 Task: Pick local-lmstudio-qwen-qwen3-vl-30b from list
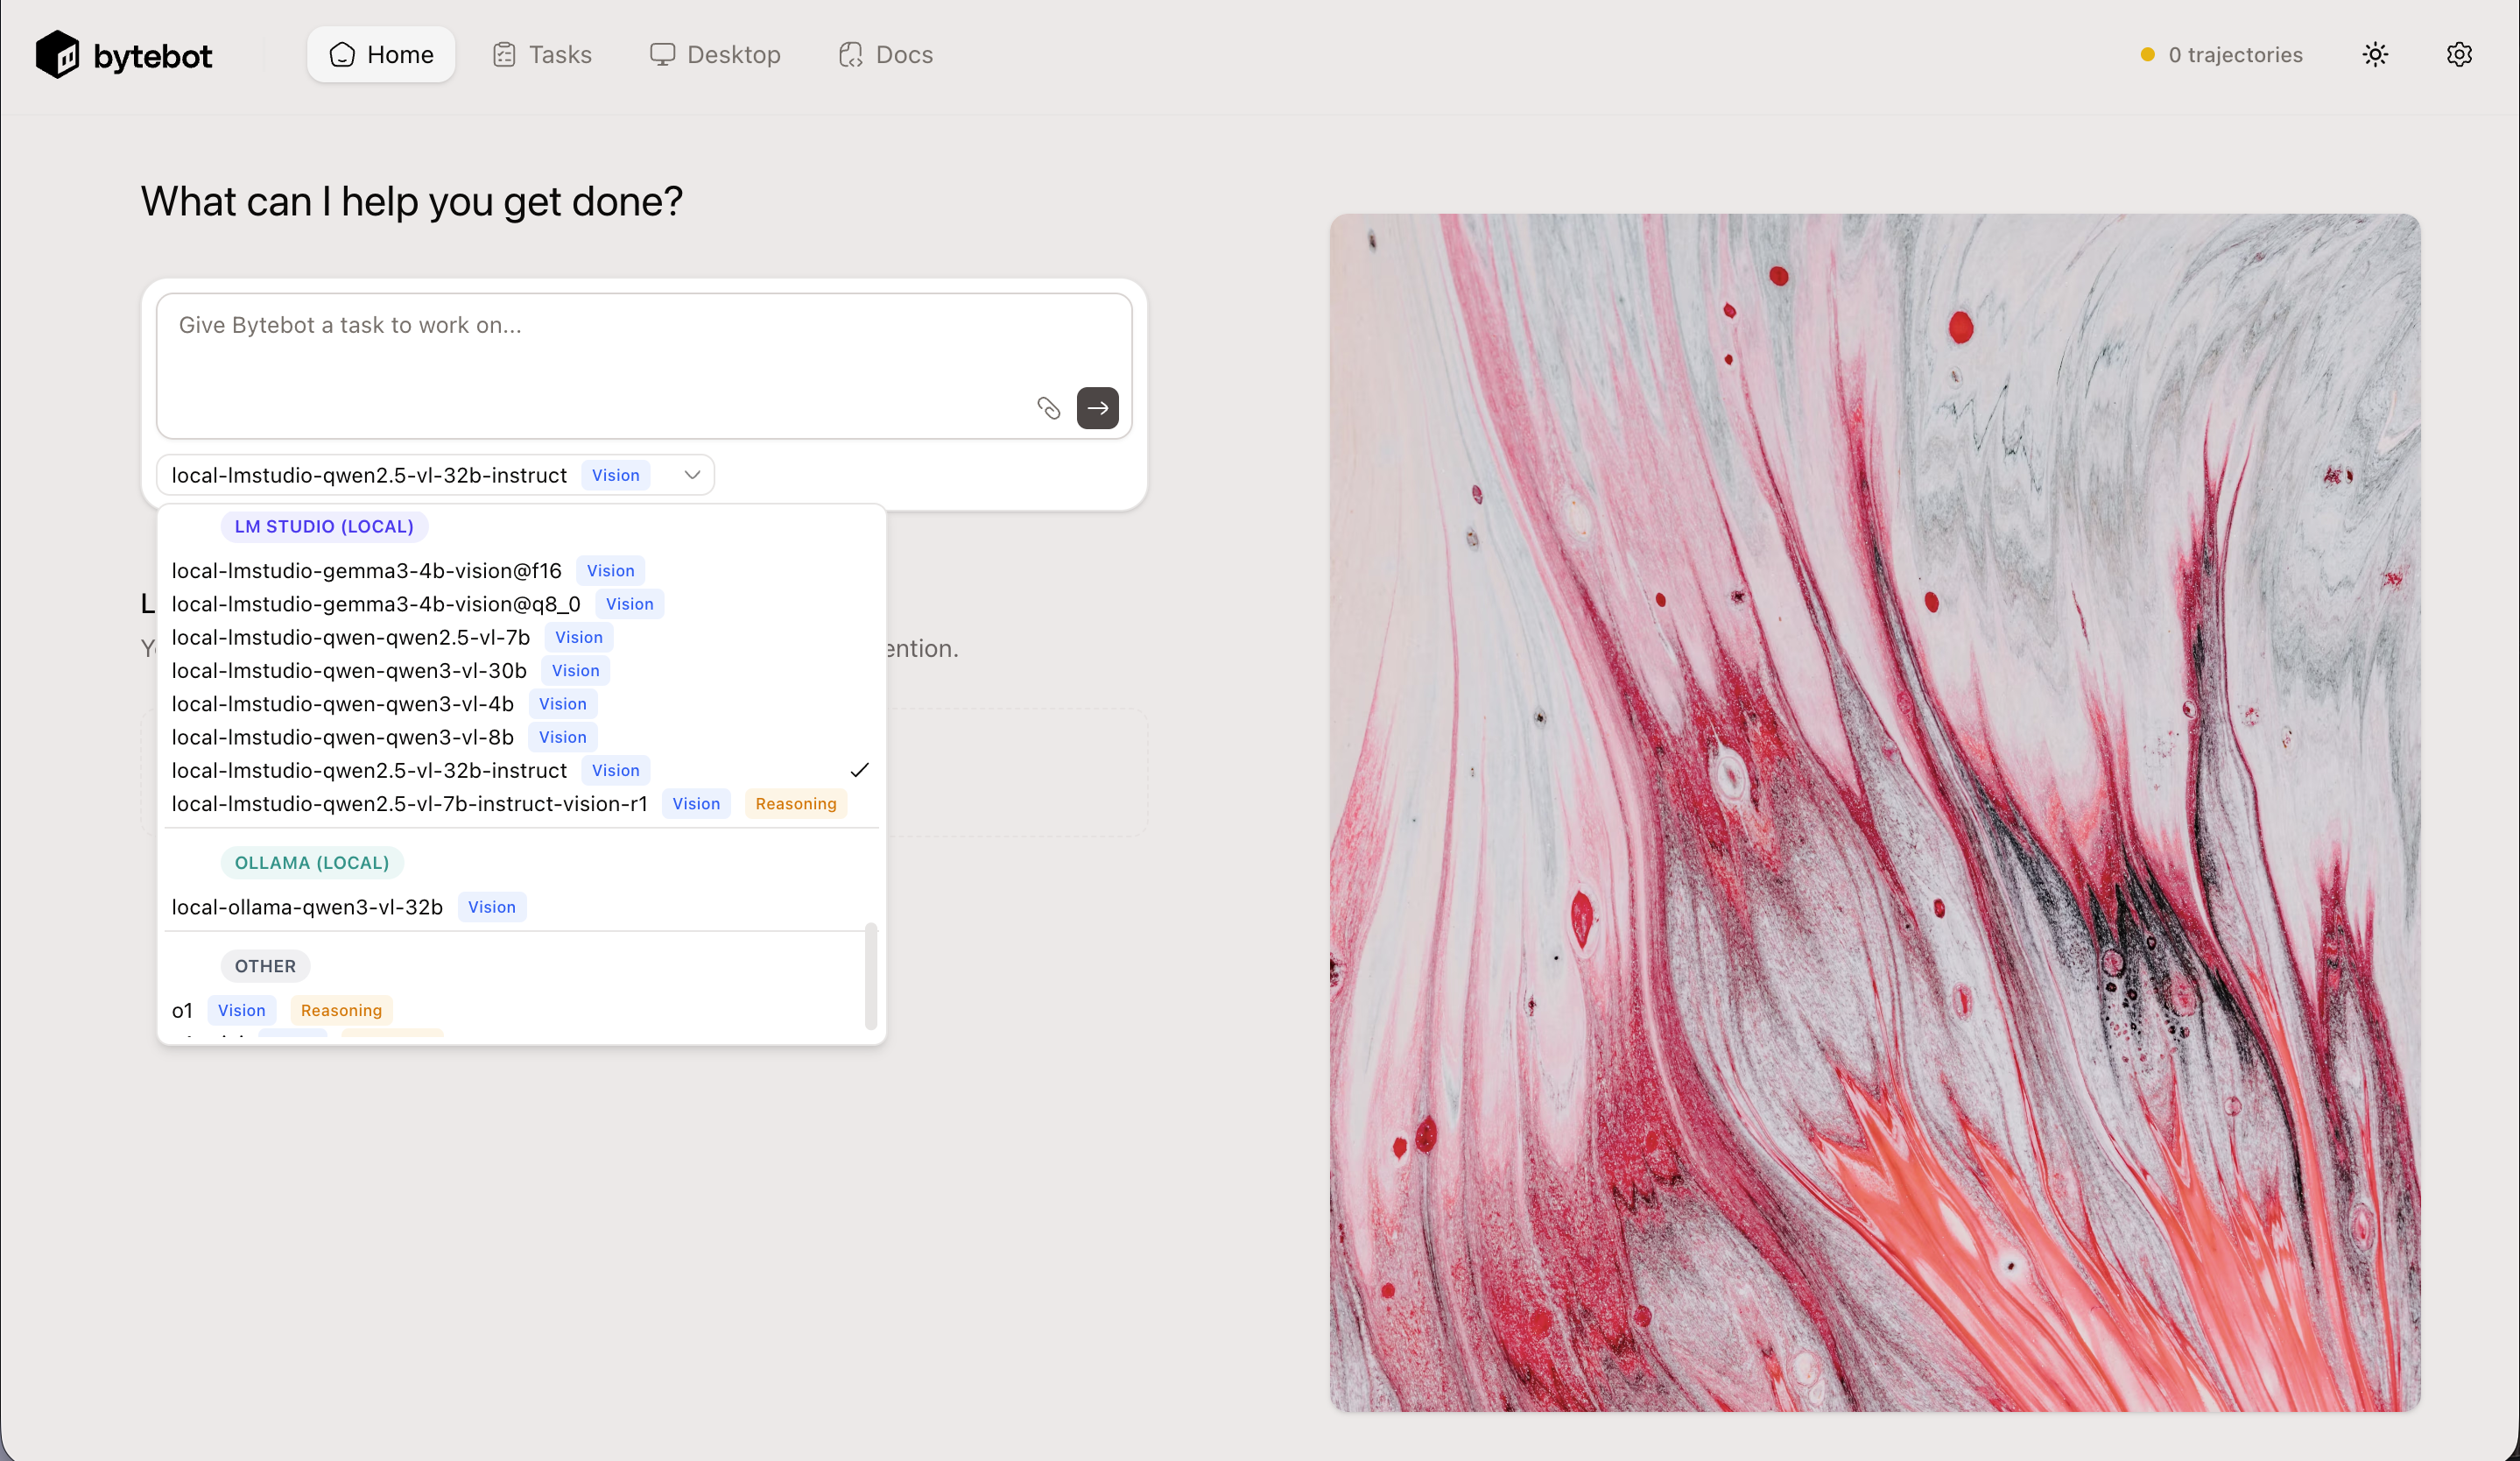coord(349,670)
